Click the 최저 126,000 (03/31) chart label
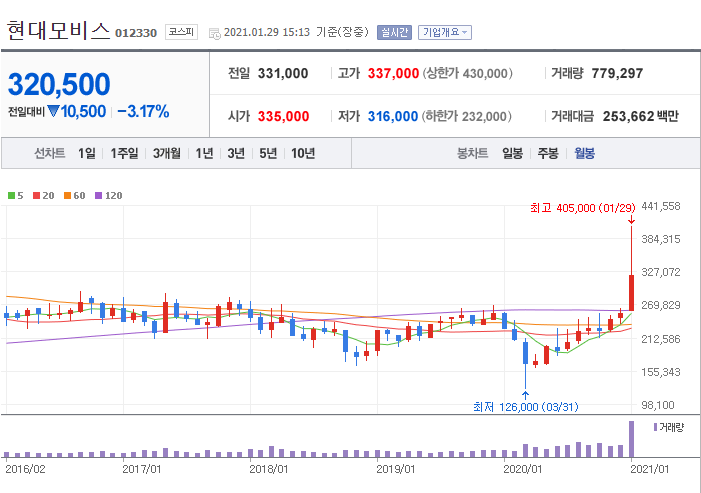701x493 pixels. point(526,407)
